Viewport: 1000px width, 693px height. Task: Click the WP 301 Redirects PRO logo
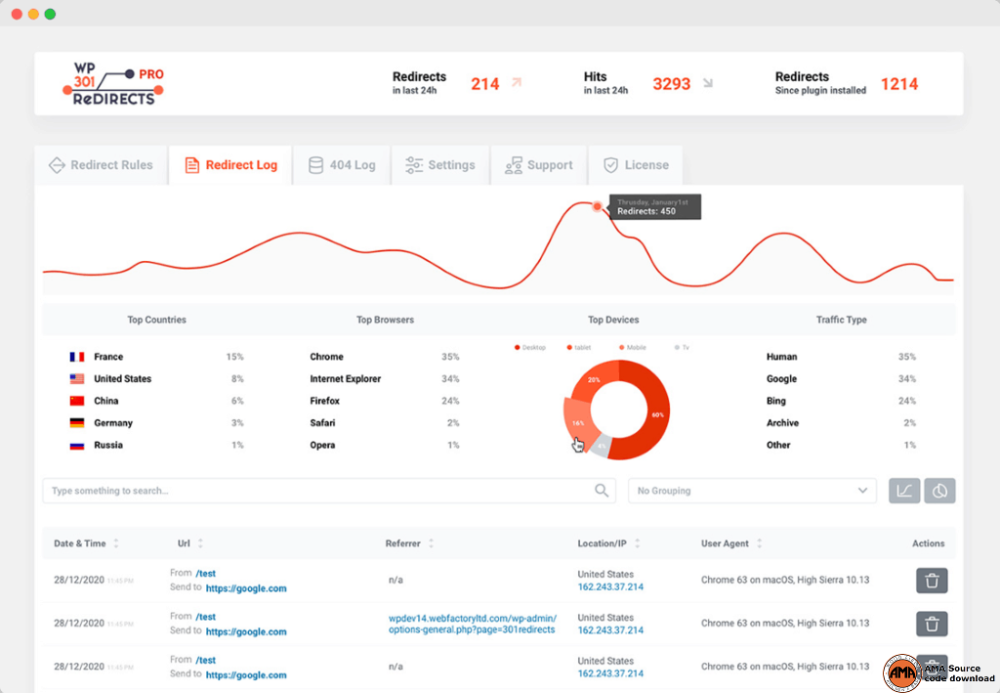coord(112,83)
